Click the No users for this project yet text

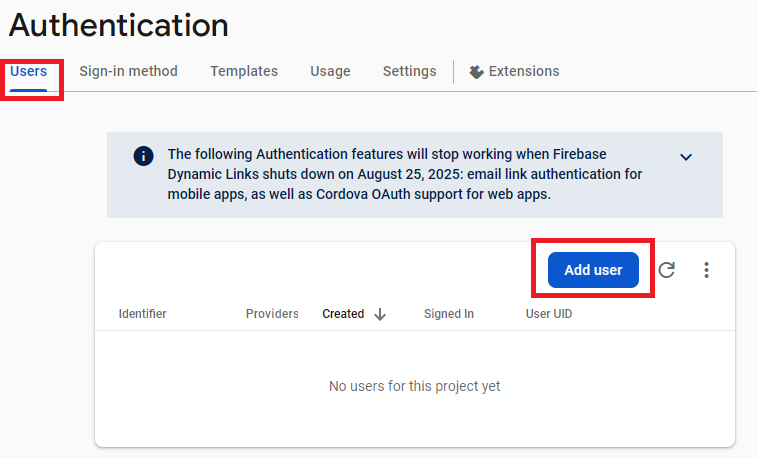[x=415, y=386]
